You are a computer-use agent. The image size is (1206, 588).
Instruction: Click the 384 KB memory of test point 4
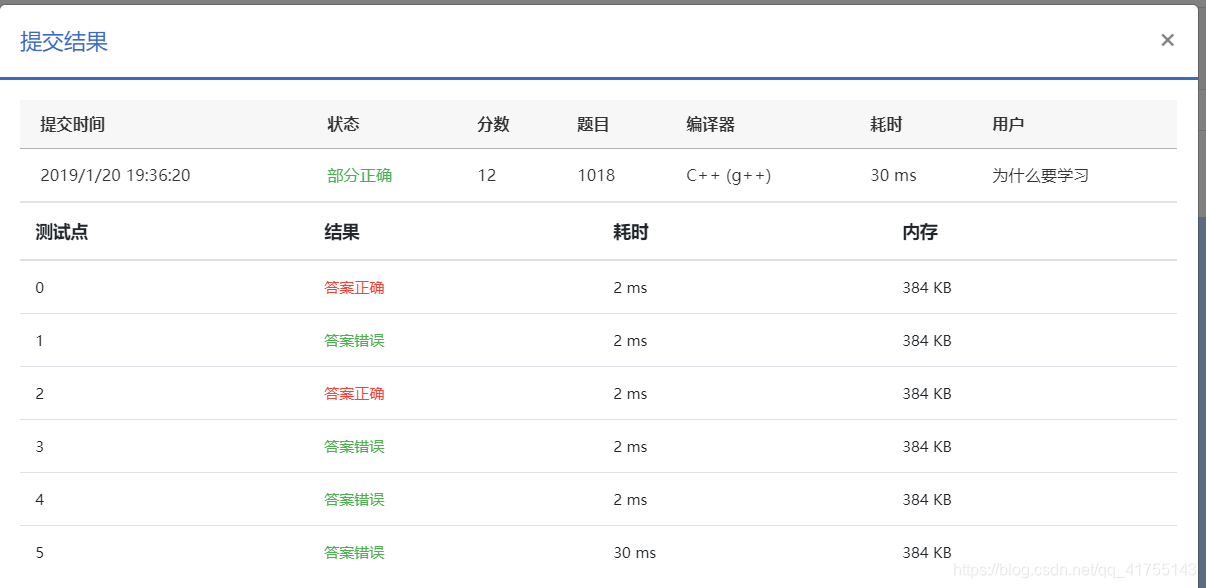click(927, 500)
